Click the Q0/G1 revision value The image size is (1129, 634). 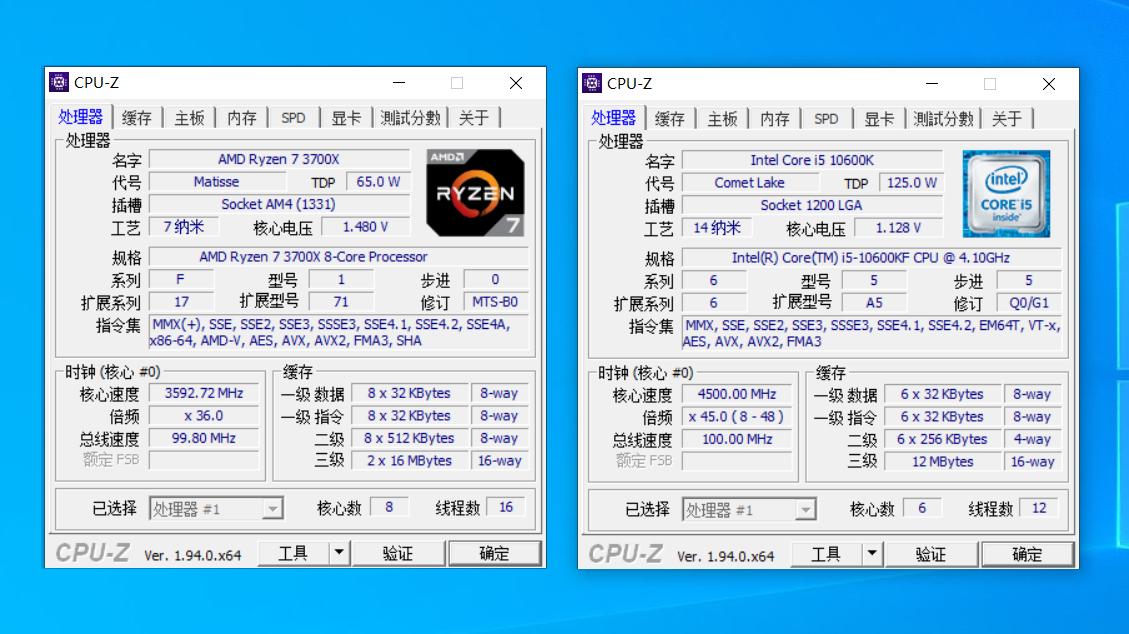point(1028,302)
